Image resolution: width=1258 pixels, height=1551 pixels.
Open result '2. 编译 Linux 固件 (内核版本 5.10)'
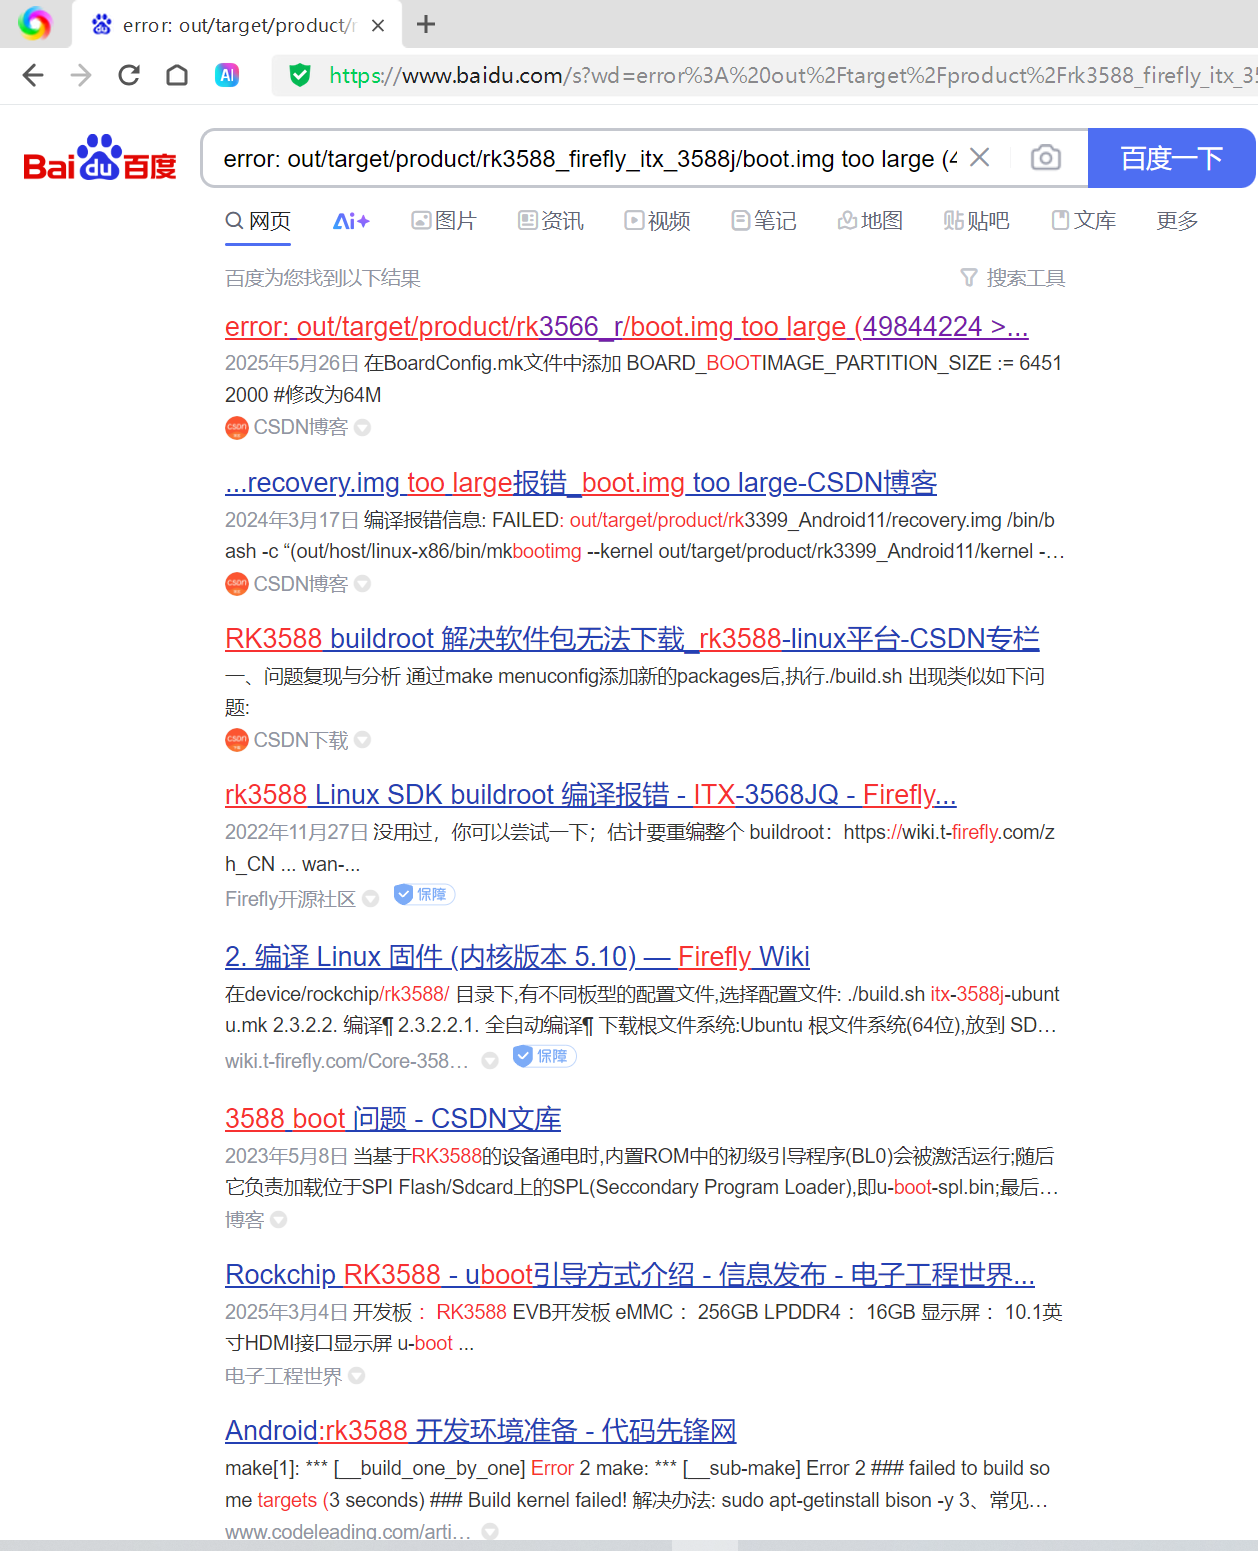(x=517, y=956)
